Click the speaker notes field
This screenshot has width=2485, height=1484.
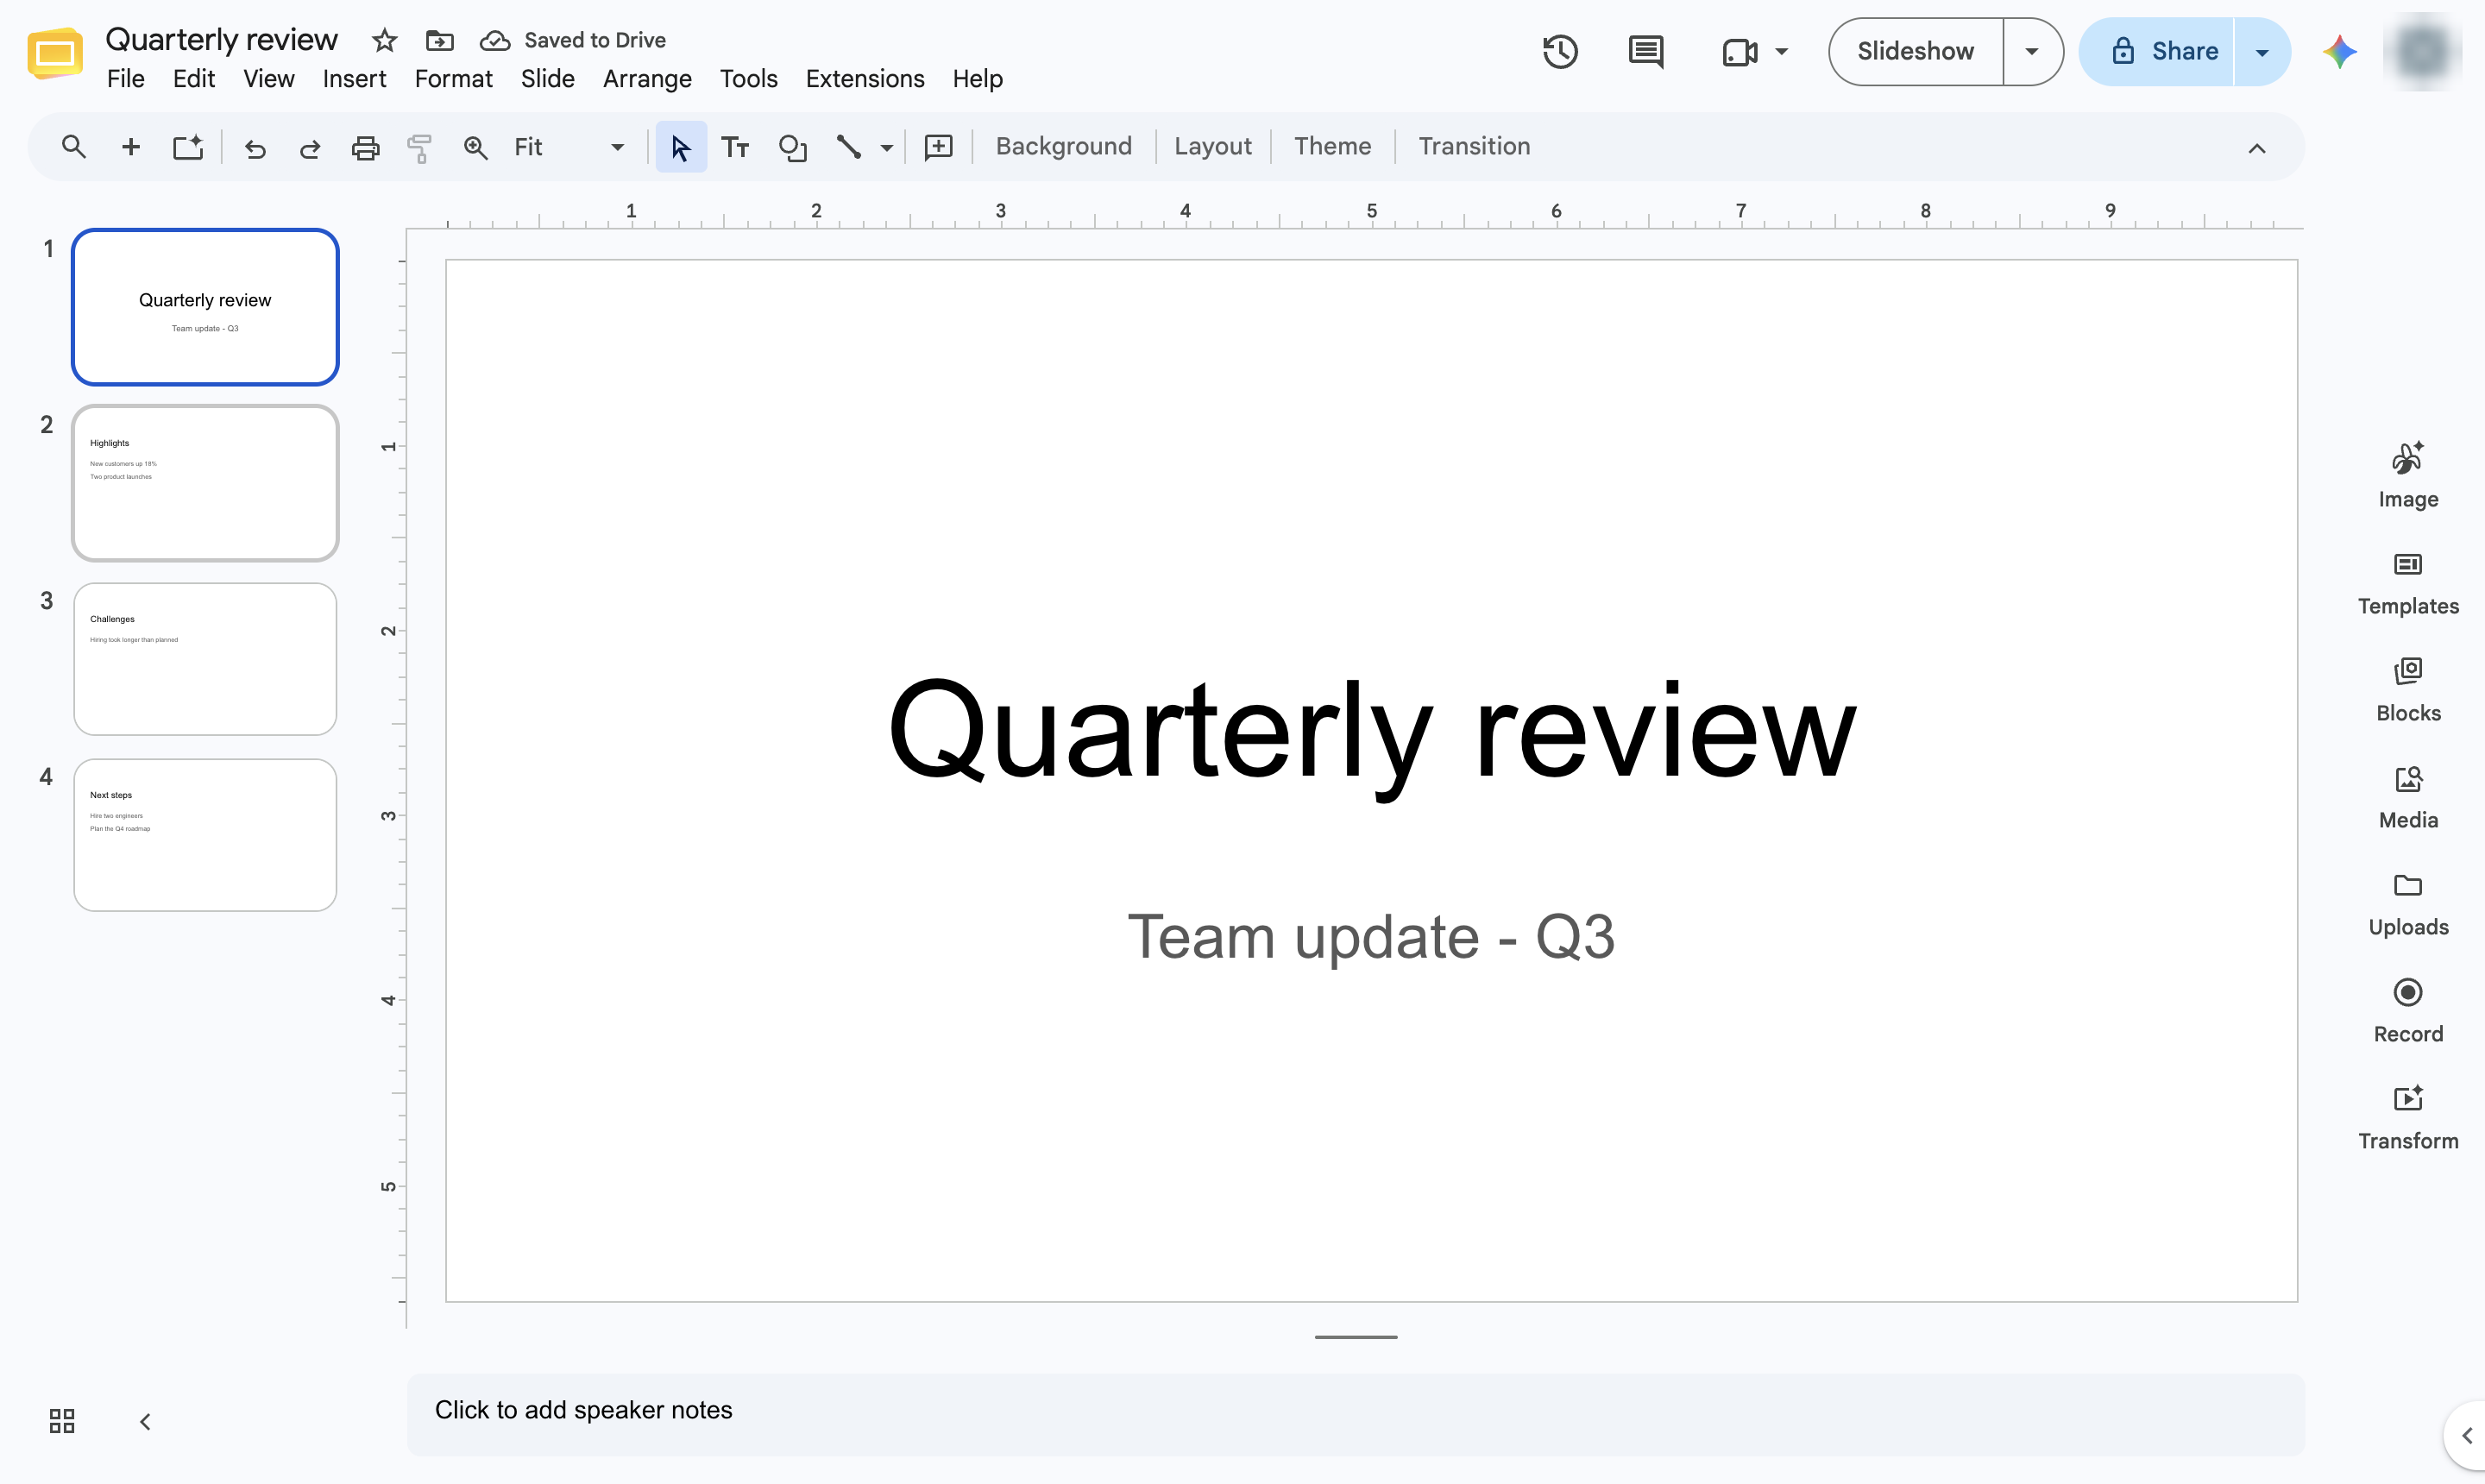tap(1355, 1414)
